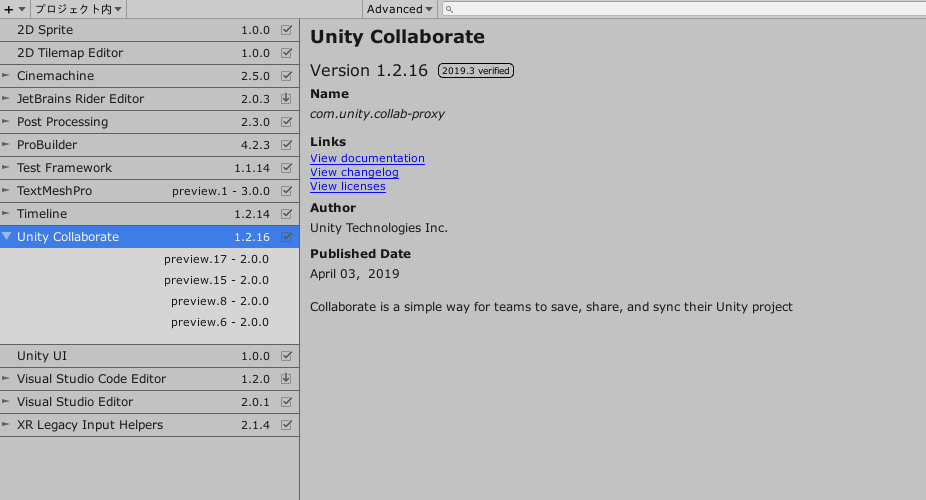Viewport: 926px width, 500px height.
Task: Select the ProBuilder package name
Action: point(47,145)
